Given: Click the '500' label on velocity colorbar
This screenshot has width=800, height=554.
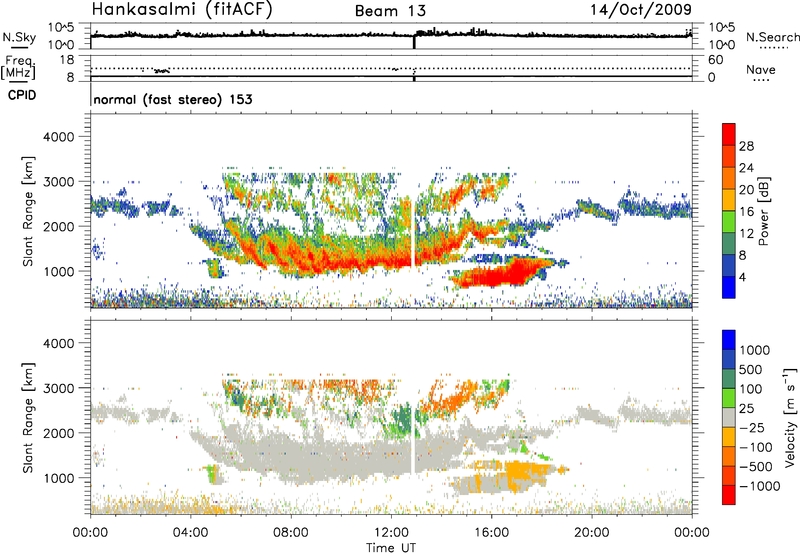Looking at the screenshot, I should pyautogui.click(x=751, y=369).
